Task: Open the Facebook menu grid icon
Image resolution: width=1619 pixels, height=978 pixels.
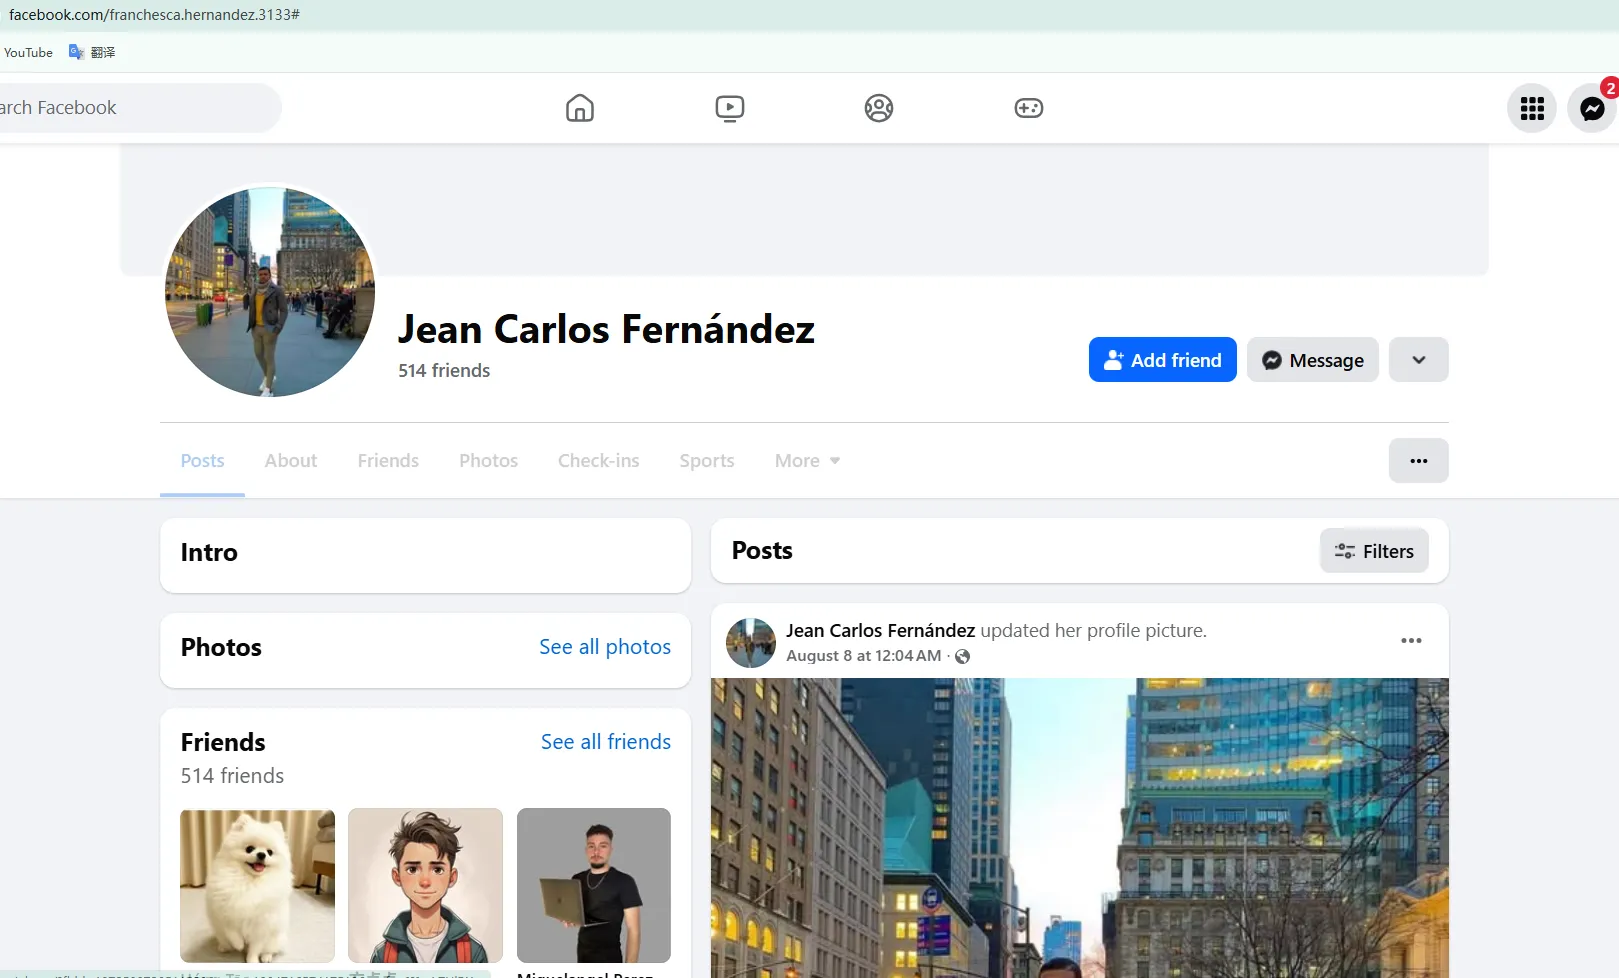Action: (x=1532, y=108)
